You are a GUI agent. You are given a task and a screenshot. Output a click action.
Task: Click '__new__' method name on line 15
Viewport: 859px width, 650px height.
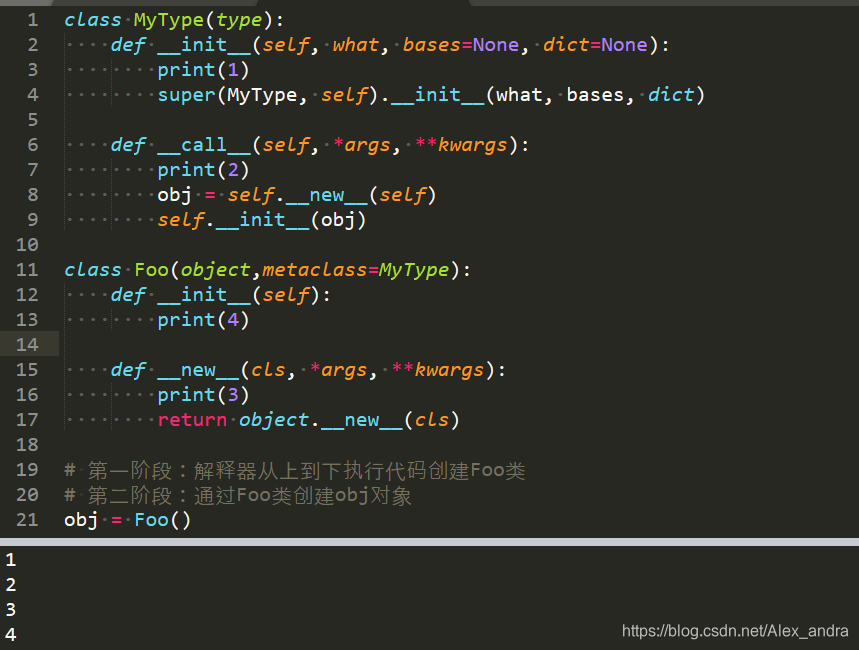(198, 370)
